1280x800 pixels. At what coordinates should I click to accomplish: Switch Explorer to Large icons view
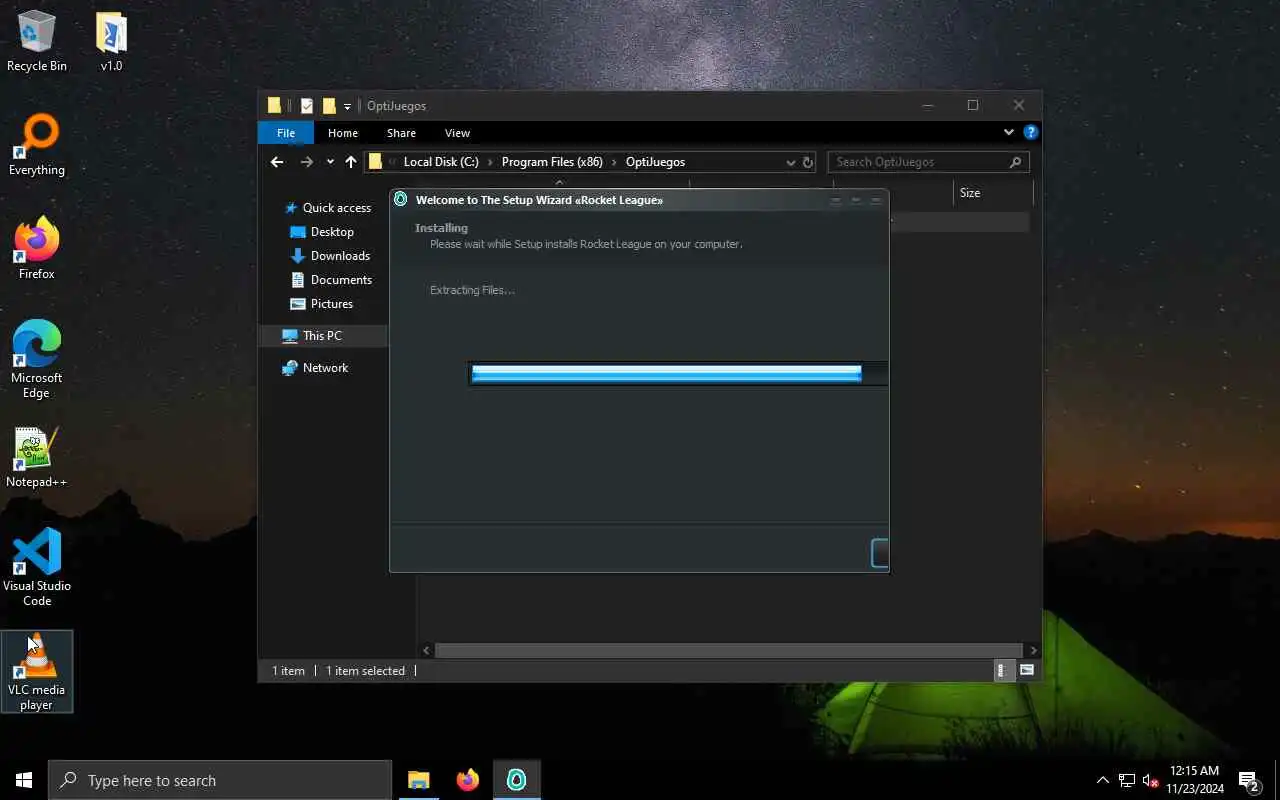[x=1027, y=671]
